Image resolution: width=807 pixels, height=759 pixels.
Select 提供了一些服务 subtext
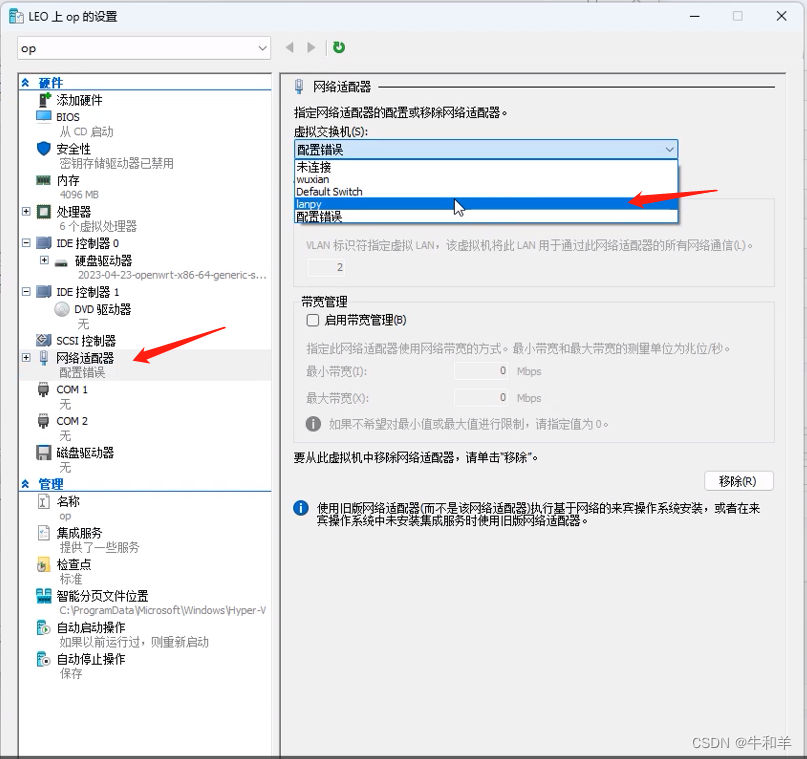click(99, 547)
